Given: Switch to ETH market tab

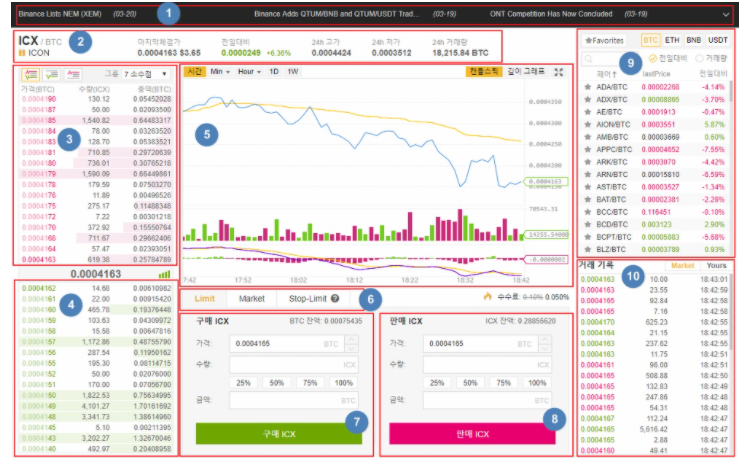Looking at the screenshot, I should [x=672, y=40].
